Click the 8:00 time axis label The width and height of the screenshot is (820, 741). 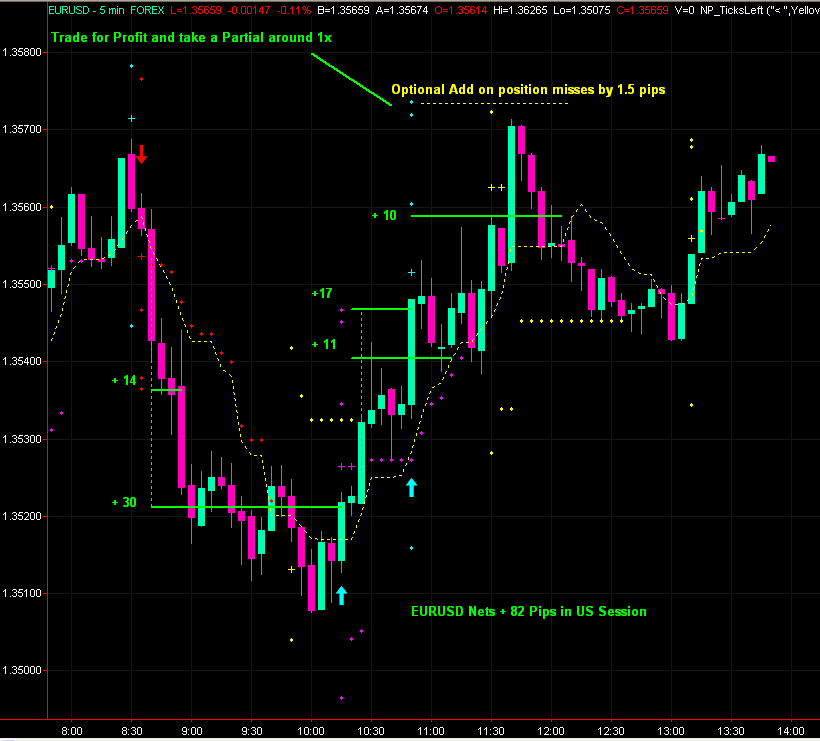pos(72,731)
